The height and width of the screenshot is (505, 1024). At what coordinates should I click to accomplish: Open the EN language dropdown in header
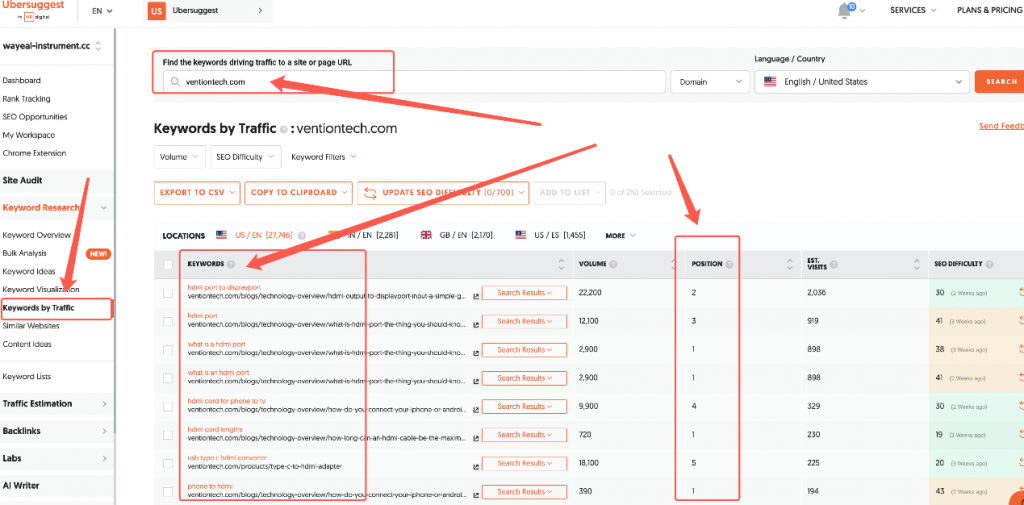coord(102,11)
